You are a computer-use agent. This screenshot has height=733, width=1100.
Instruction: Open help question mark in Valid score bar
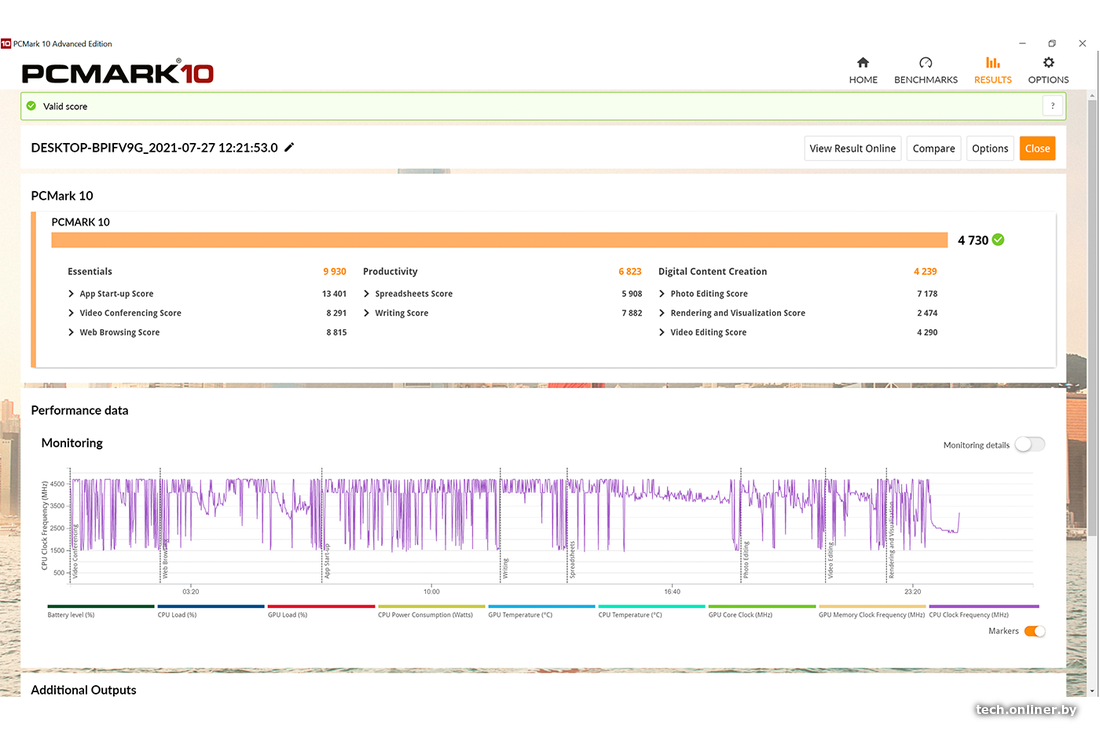1052,106
